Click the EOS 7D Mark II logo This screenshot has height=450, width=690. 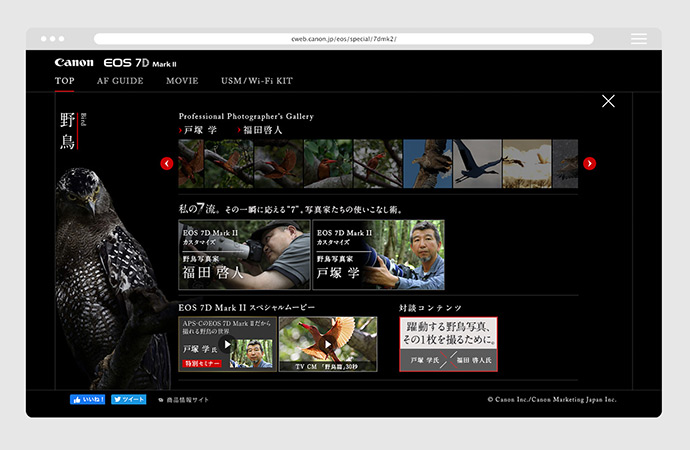coord(140,63)
